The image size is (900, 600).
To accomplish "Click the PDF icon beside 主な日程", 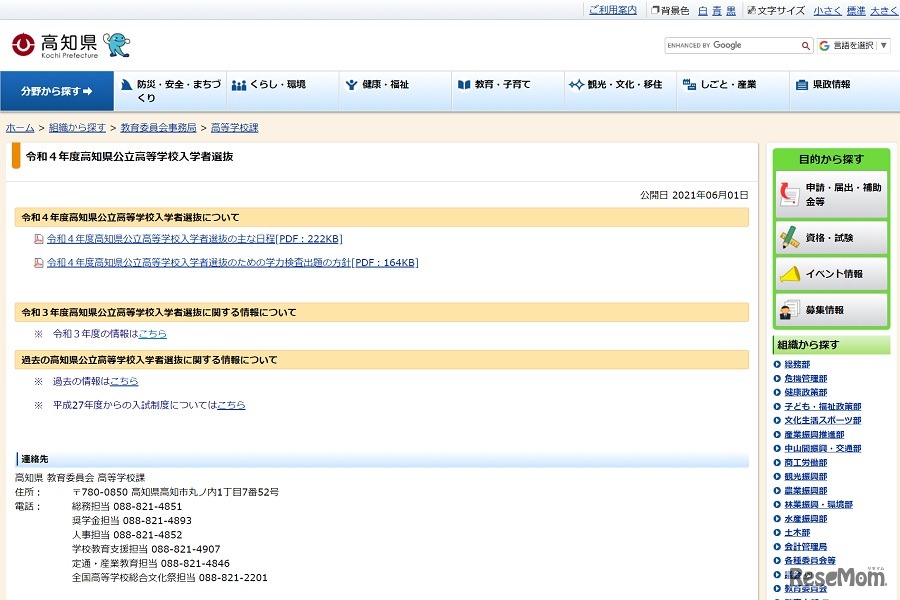I will point(35,238).
